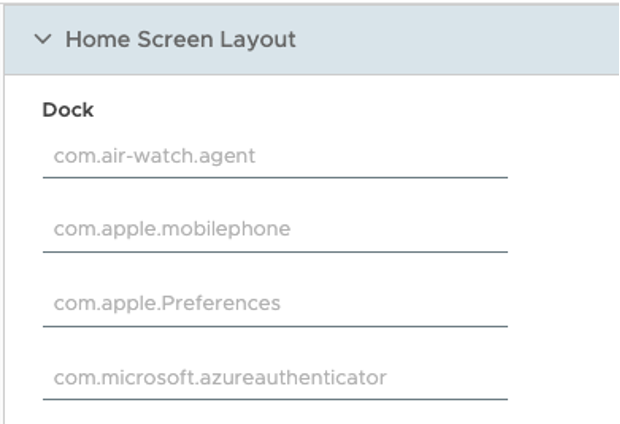The height and width of the screenshot is (424, 620).
Task: Edit the AirWatch agent Dock entry
Action: (274, 156)
